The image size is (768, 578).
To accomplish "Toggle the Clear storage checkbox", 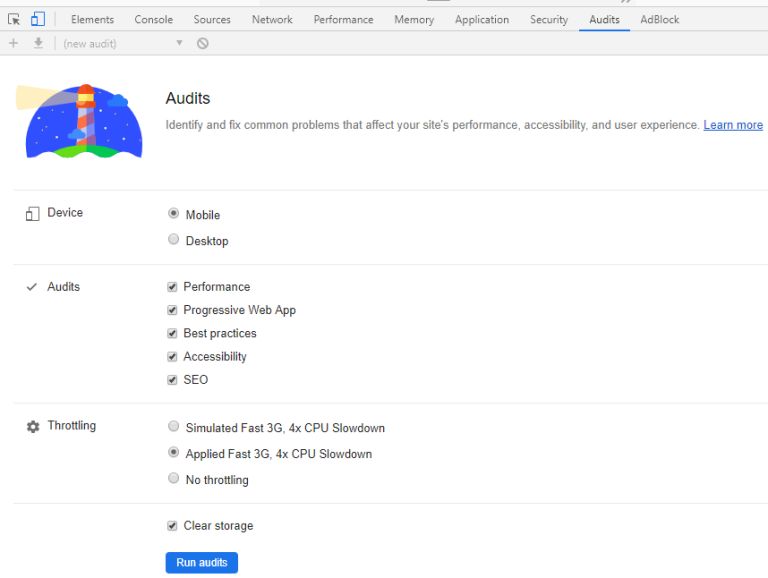I will pos(172,526).
